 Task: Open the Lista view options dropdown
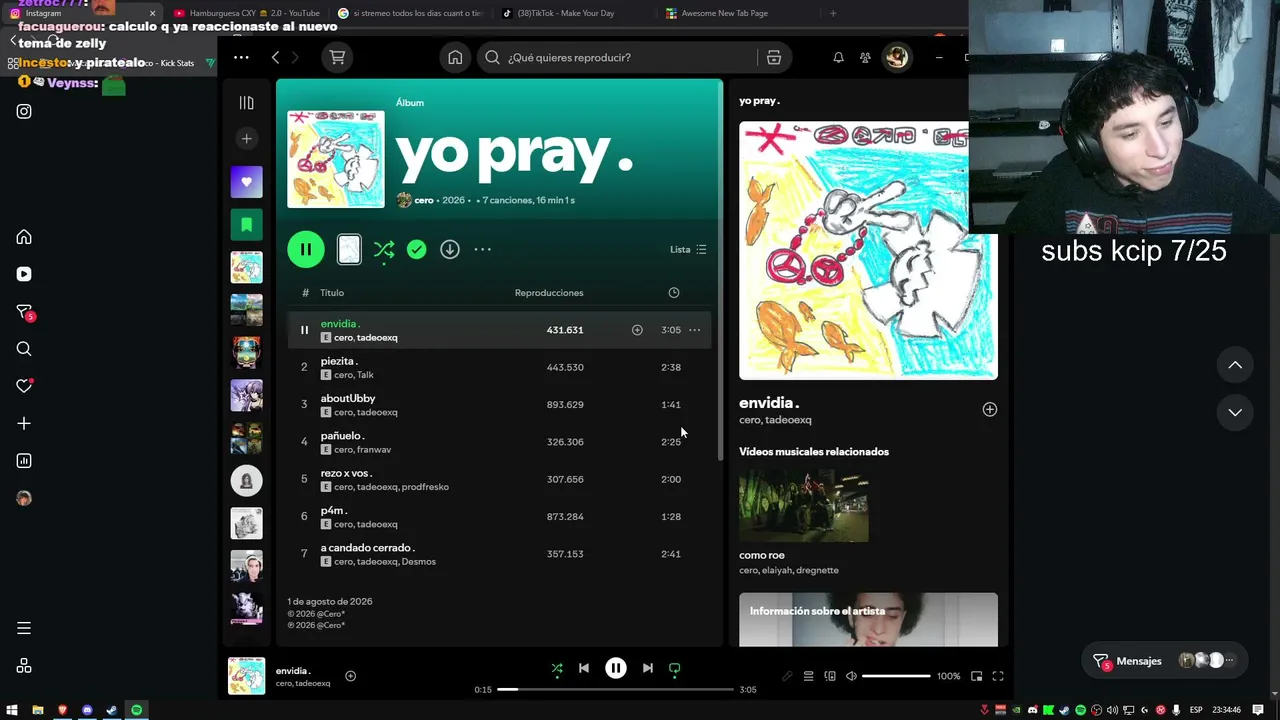pyautogui.click(x=688, y=249)
